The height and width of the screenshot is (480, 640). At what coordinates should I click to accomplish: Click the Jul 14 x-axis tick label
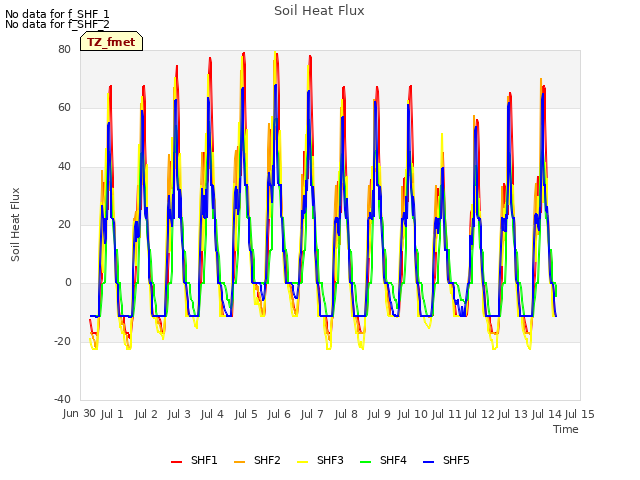[x=547, y=414]
